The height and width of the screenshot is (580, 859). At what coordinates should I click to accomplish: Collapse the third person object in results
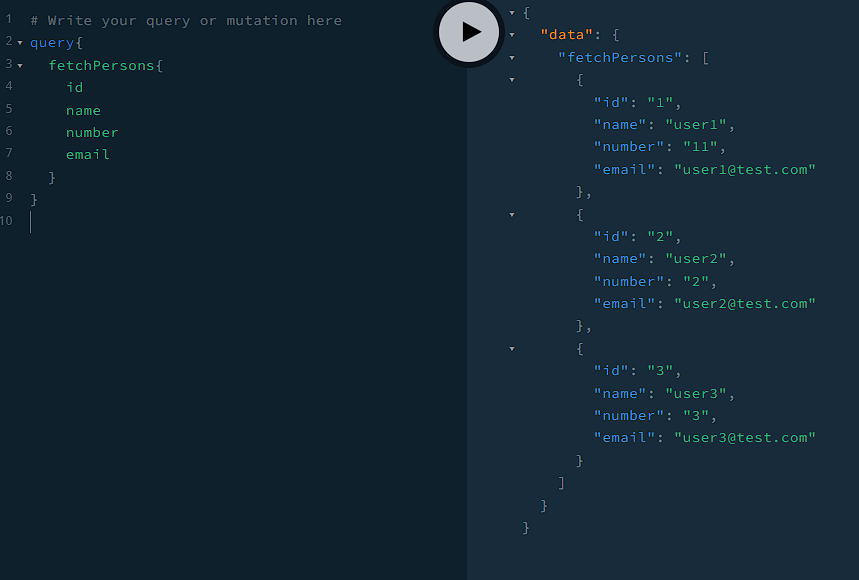511,348
